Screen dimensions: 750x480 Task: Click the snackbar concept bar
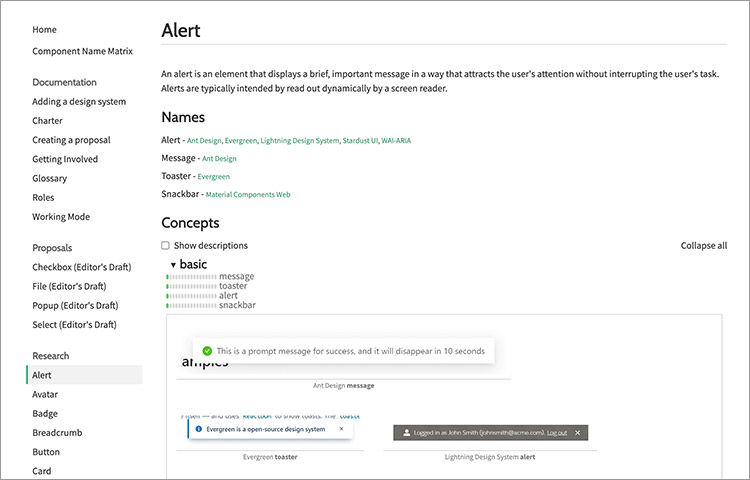pyautogui.click(x=191, y=305)
